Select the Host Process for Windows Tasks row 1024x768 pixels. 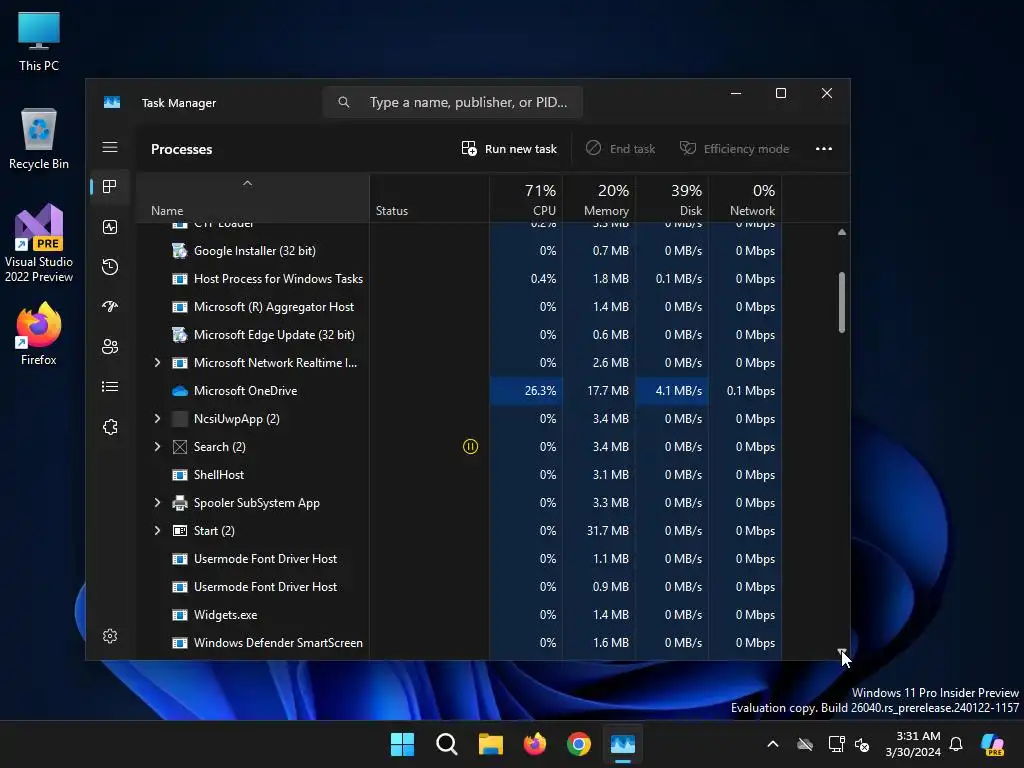(x=458, y=279)
